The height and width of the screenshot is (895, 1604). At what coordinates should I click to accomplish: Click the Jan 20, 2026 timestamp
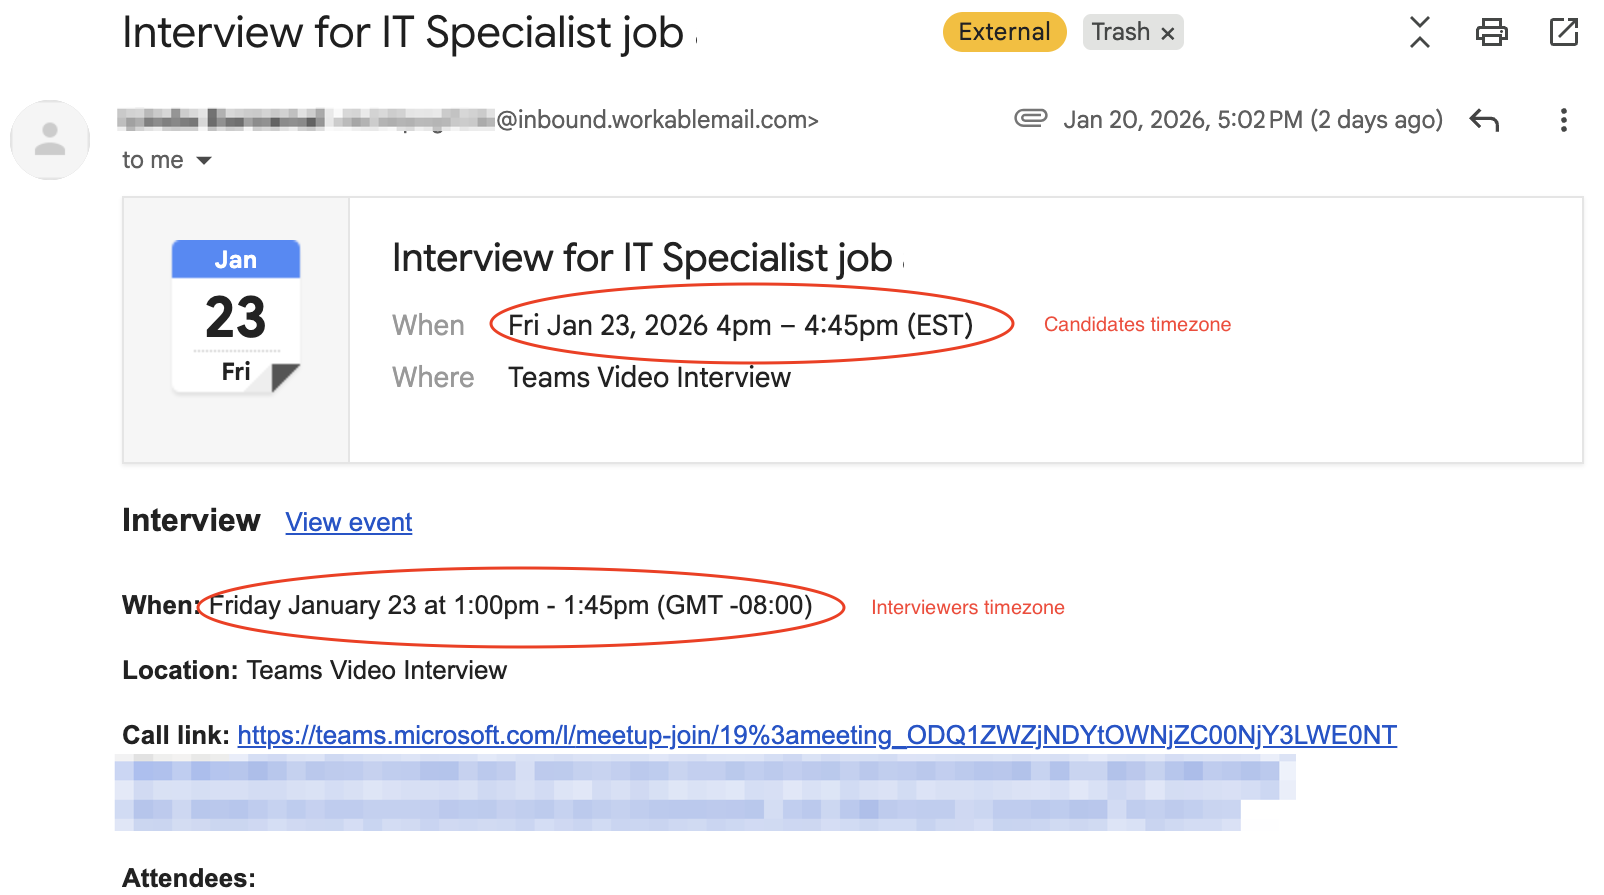pyautogui.click(x=1252, y=120)
